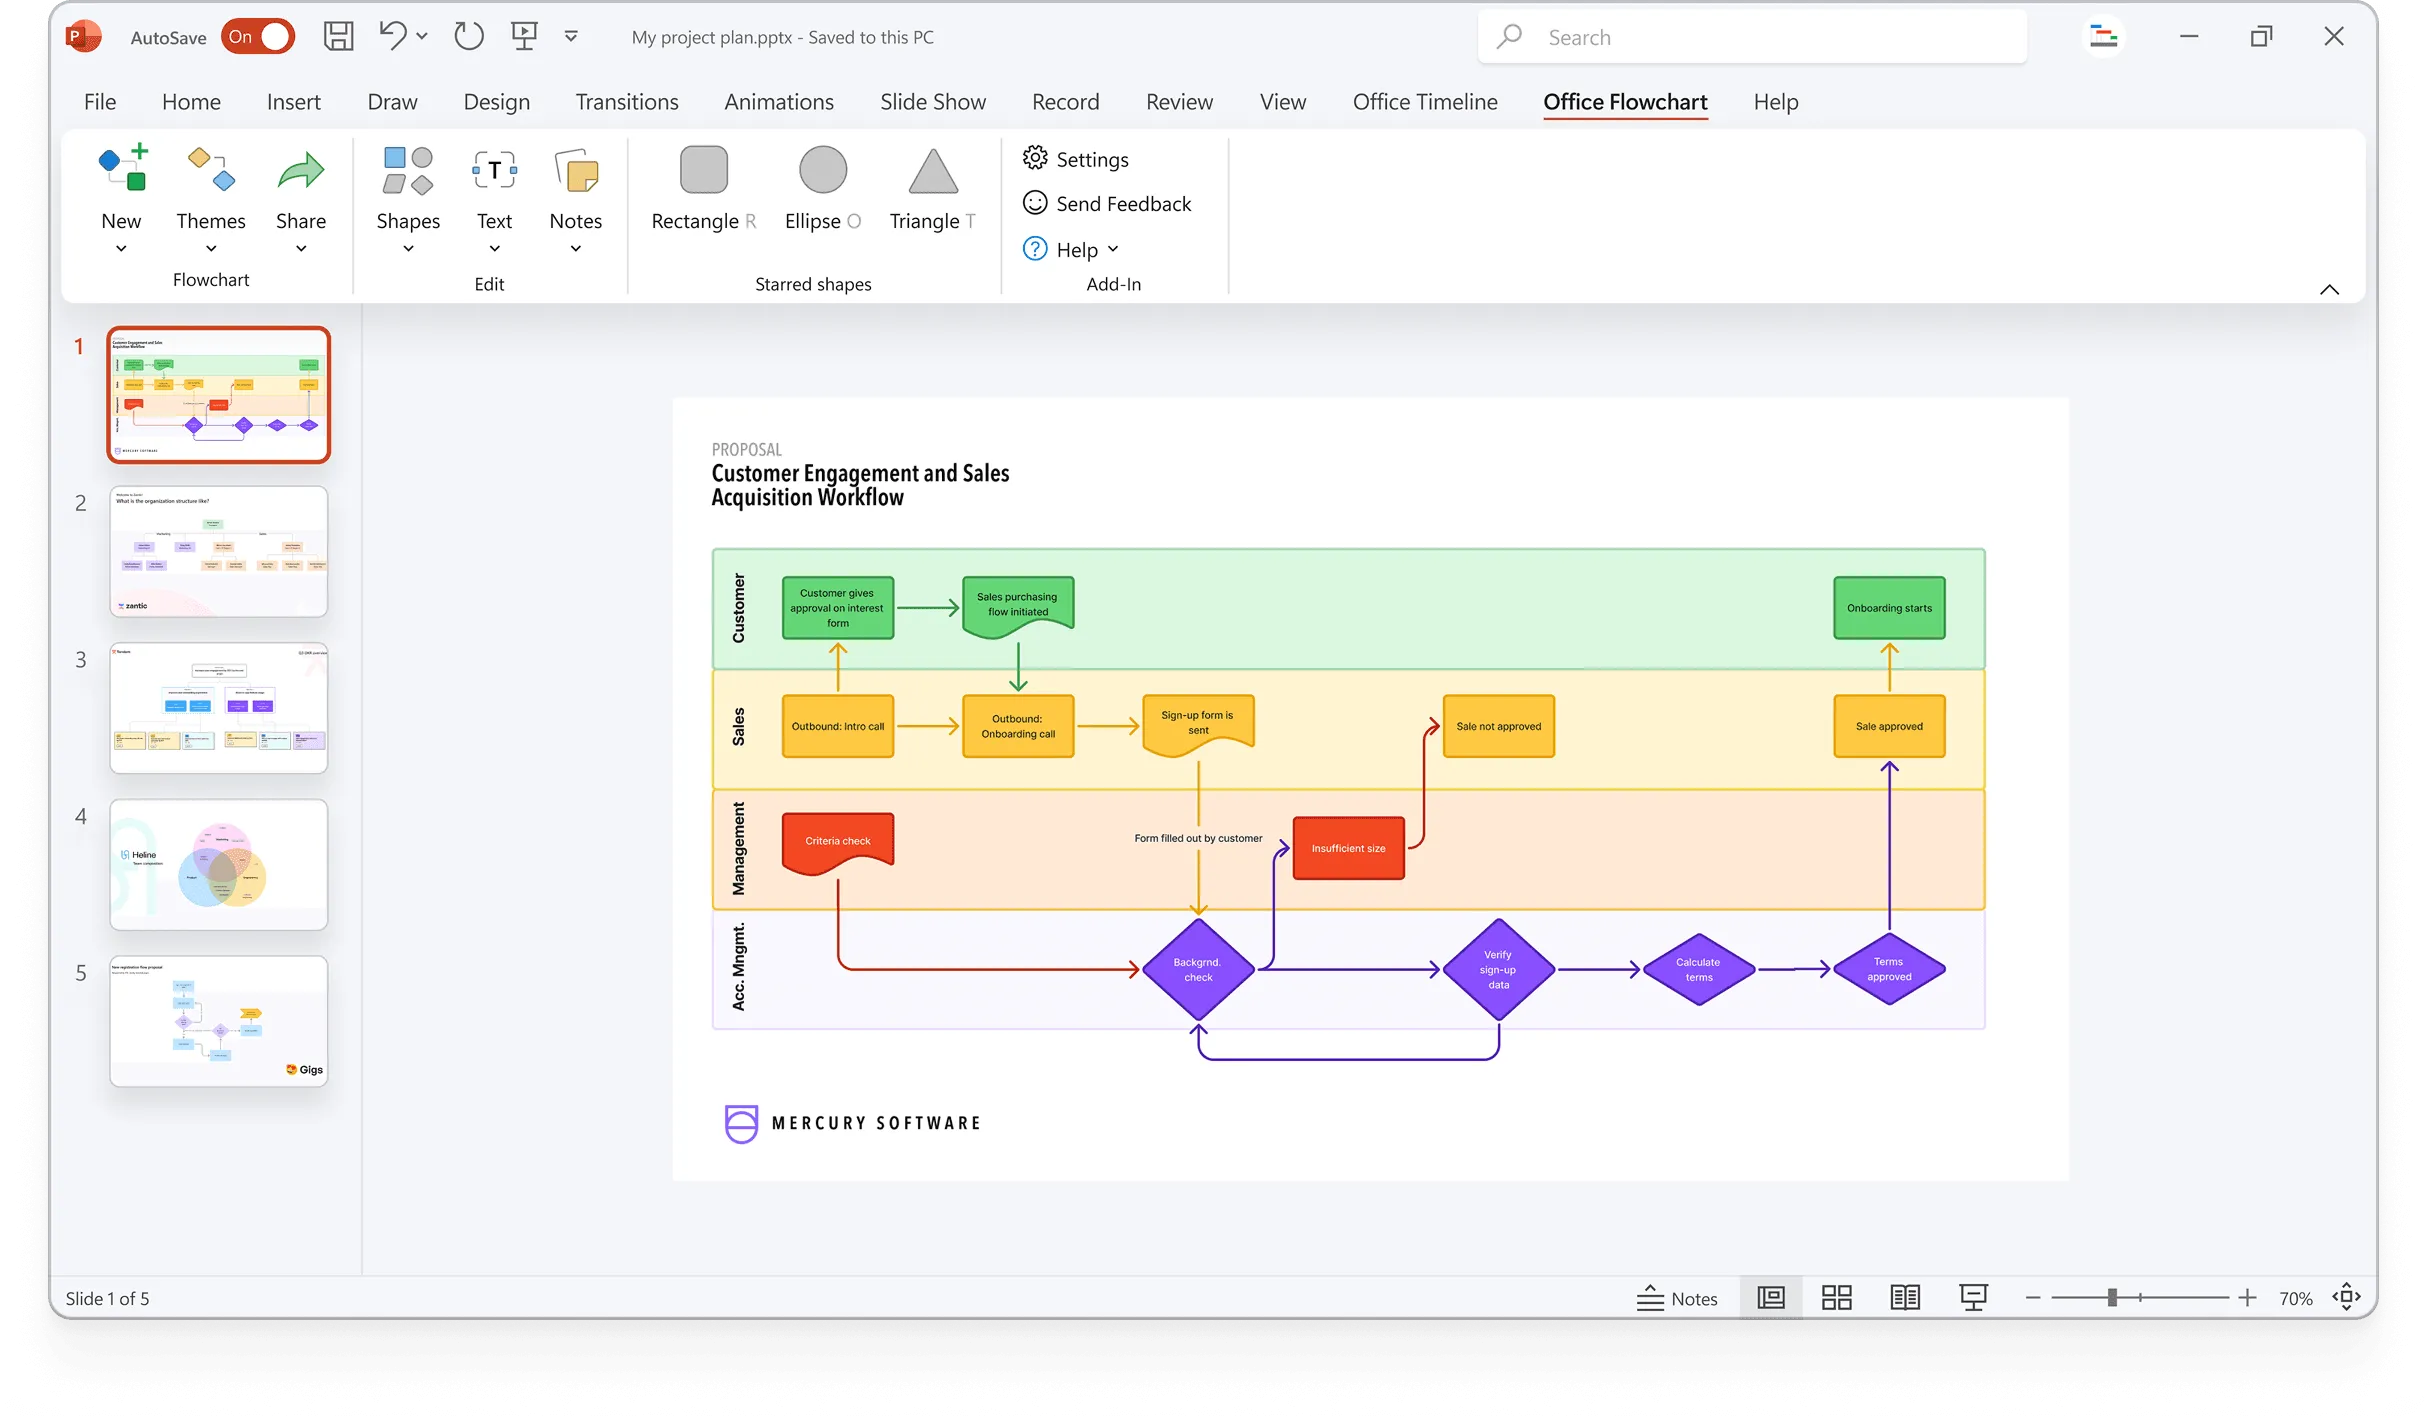The height and width of the screenshot is (1416, 2427).
Task: Expand the New dropdown arrow
Action: pyautogui.click(x=121, y=249)
